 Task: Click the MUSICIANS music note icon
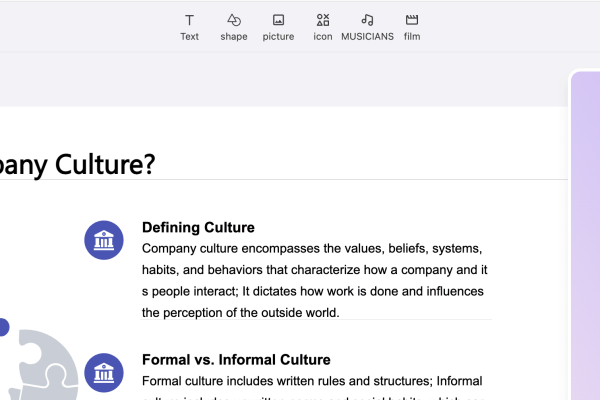click(367, 20)
